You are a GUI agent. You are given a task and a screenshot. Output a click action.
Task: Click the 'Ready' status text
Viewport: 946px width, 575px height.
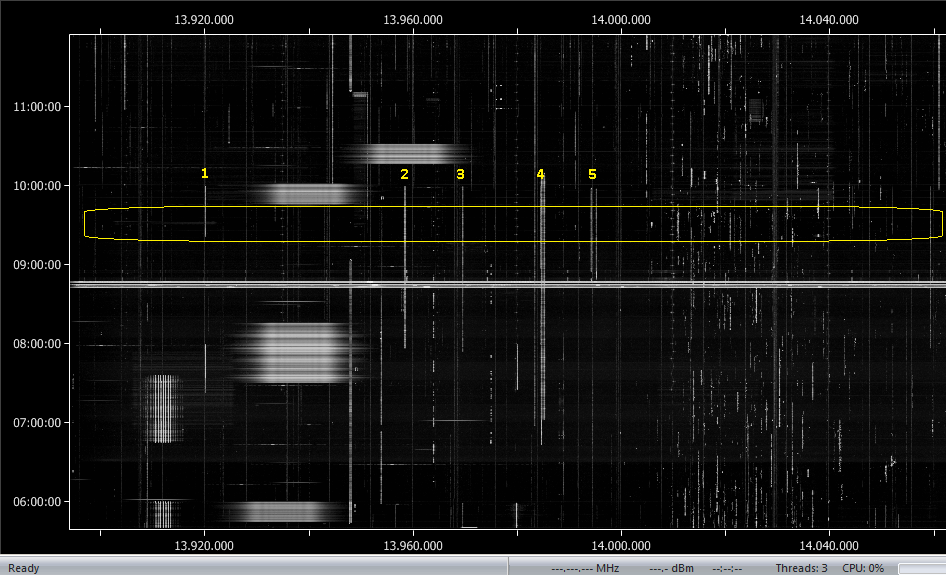click(x=24, y=568)
